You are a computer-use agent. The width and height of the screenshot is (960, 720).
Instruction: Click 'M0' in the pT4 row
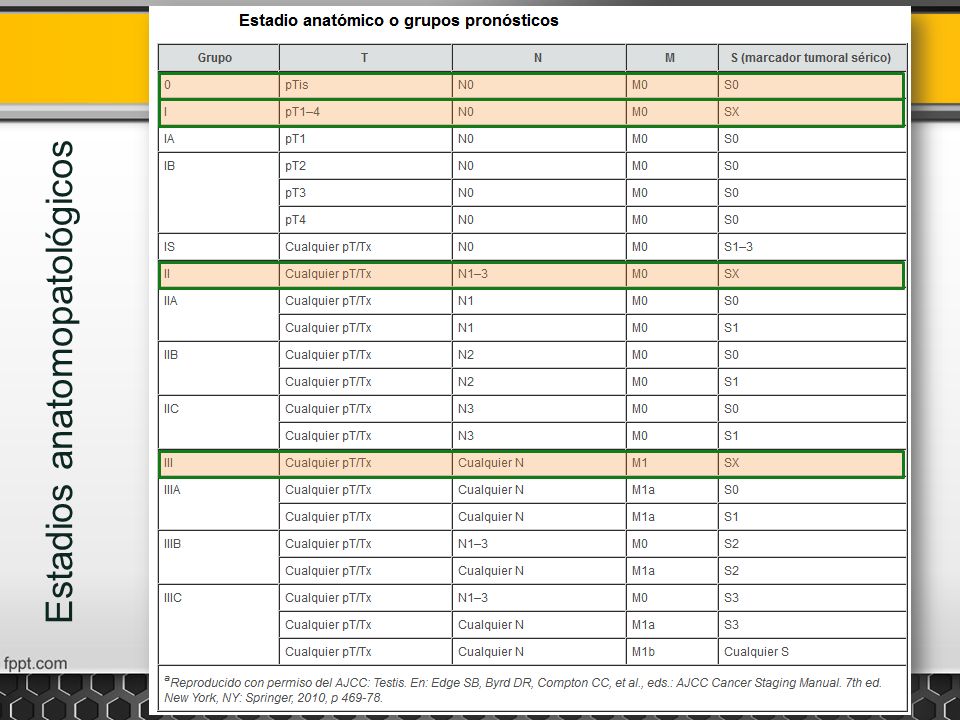pyautogui.click(x=672, y=220)
